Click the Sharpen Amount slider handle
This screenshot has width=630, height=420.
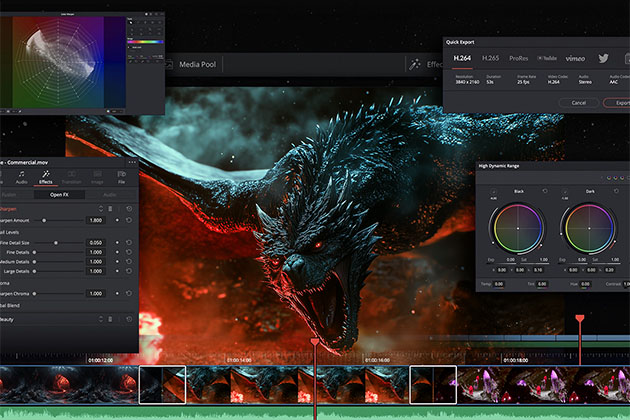tap(44, 220)
